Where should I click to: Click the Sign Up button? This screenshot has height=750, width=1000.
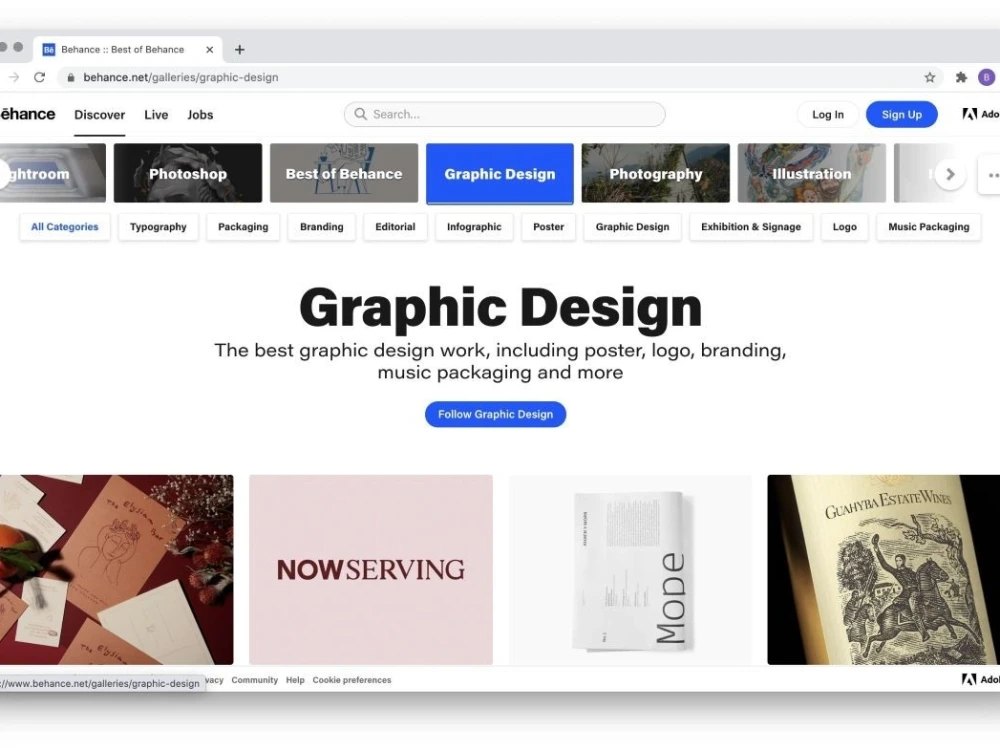[902, 114]
